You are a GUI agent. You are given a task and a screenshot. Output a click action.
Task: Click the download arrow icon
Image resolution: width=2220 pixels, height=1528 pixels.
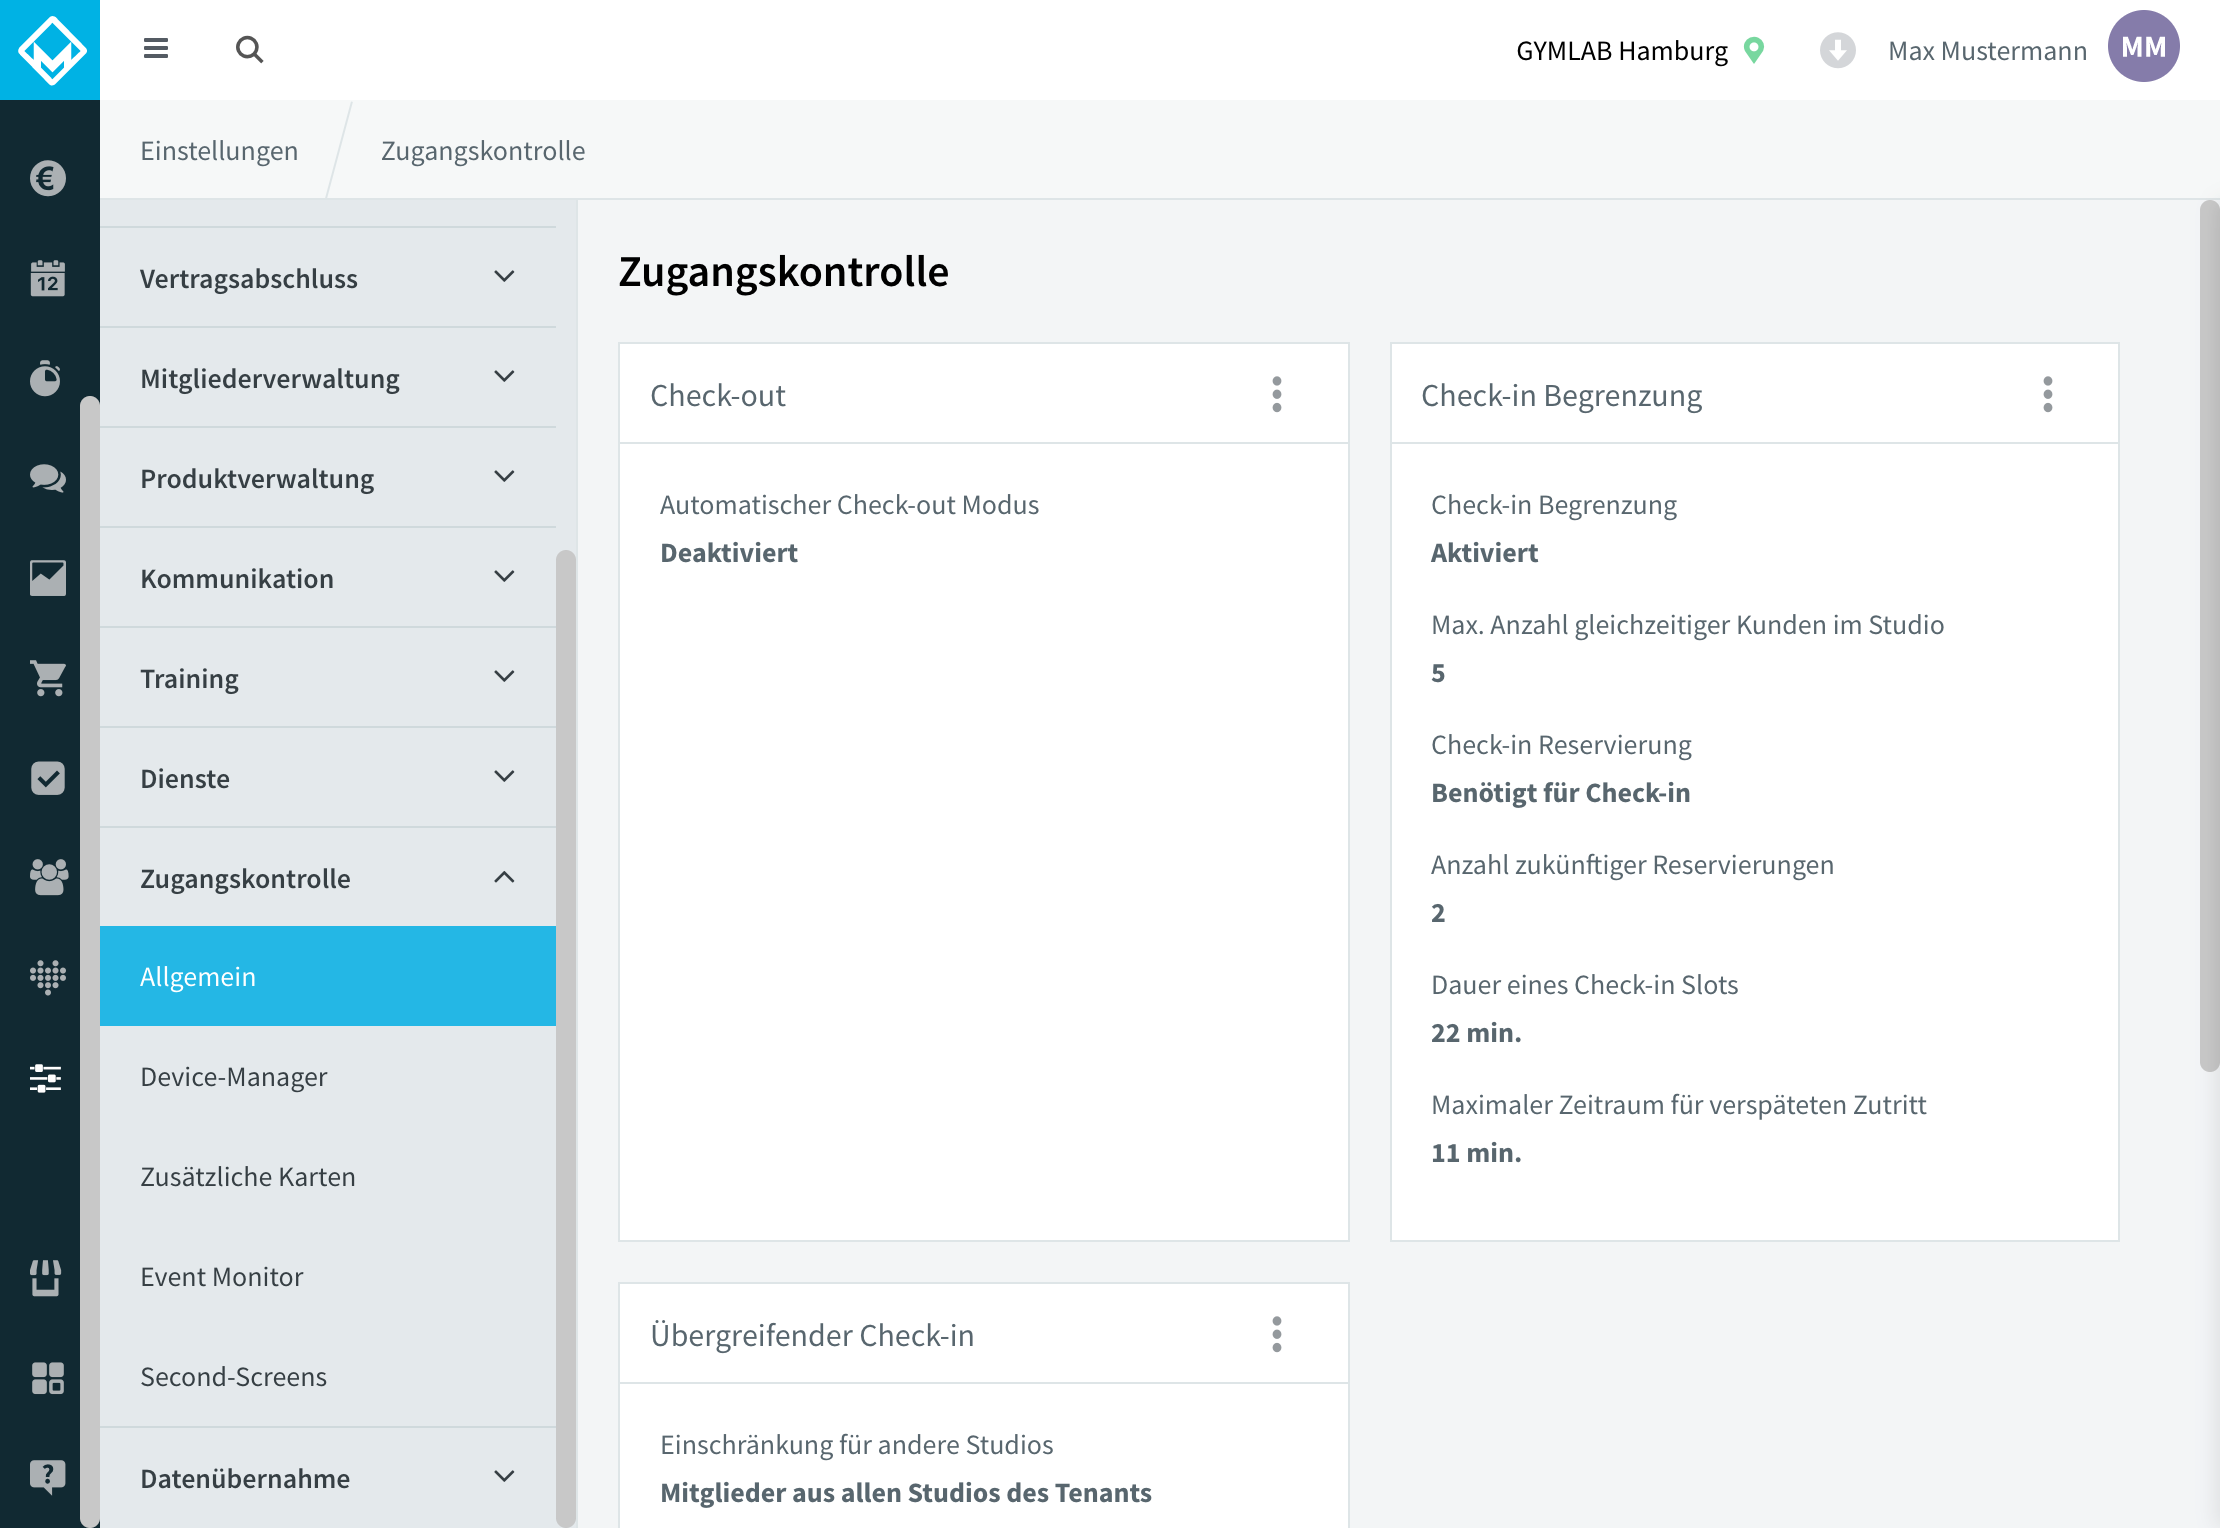pyautogui.click(x=1837, y=50)
